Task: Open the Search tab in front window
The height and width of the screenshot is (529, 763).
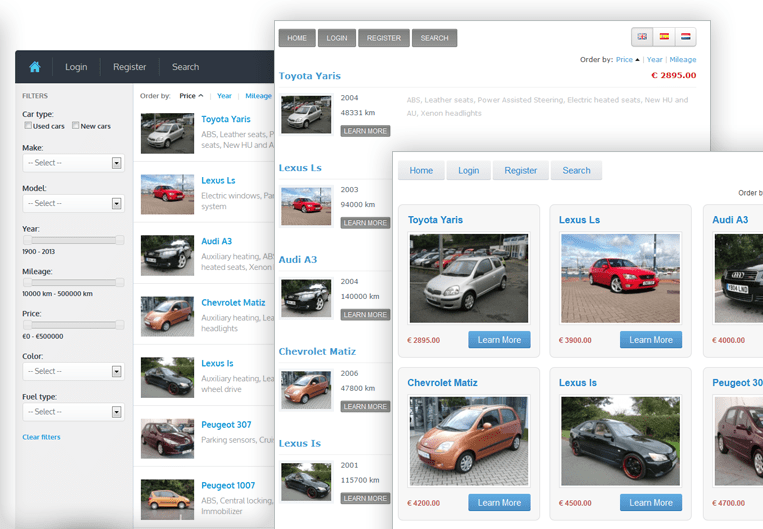Action: coord(576,170)
